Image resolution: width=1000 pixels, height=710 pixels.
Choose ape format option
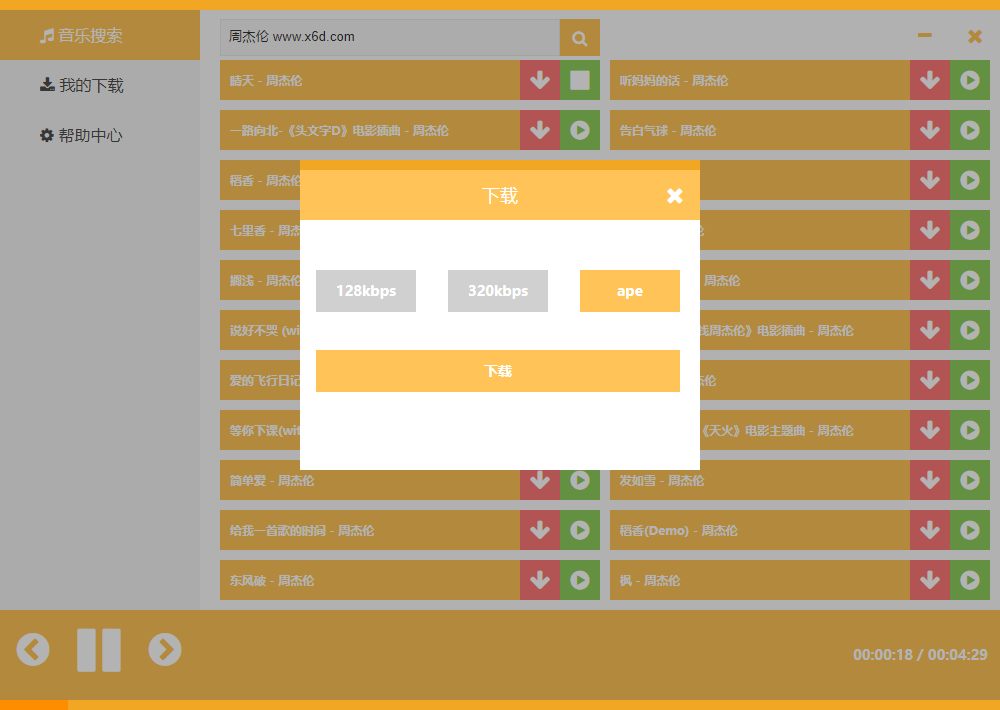pos(630,291)
